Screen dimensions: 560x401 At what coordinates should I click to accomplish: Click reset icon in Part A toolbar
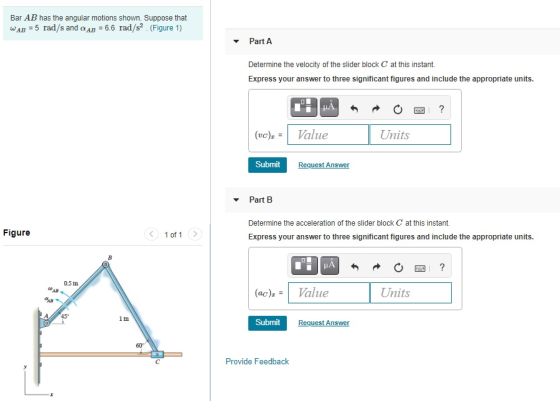click(398, 109)
